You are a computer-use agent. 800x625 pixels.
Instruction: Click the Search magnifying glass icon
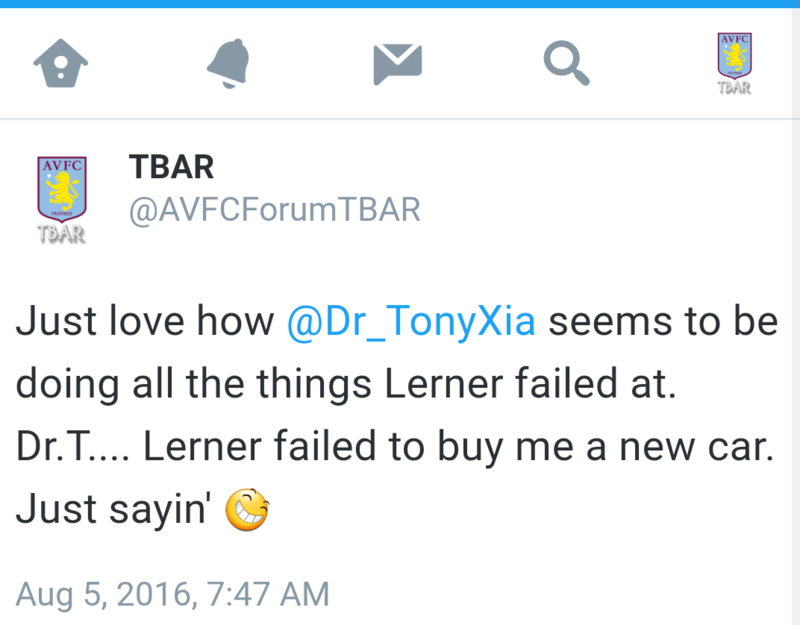[x=566, y=63]
